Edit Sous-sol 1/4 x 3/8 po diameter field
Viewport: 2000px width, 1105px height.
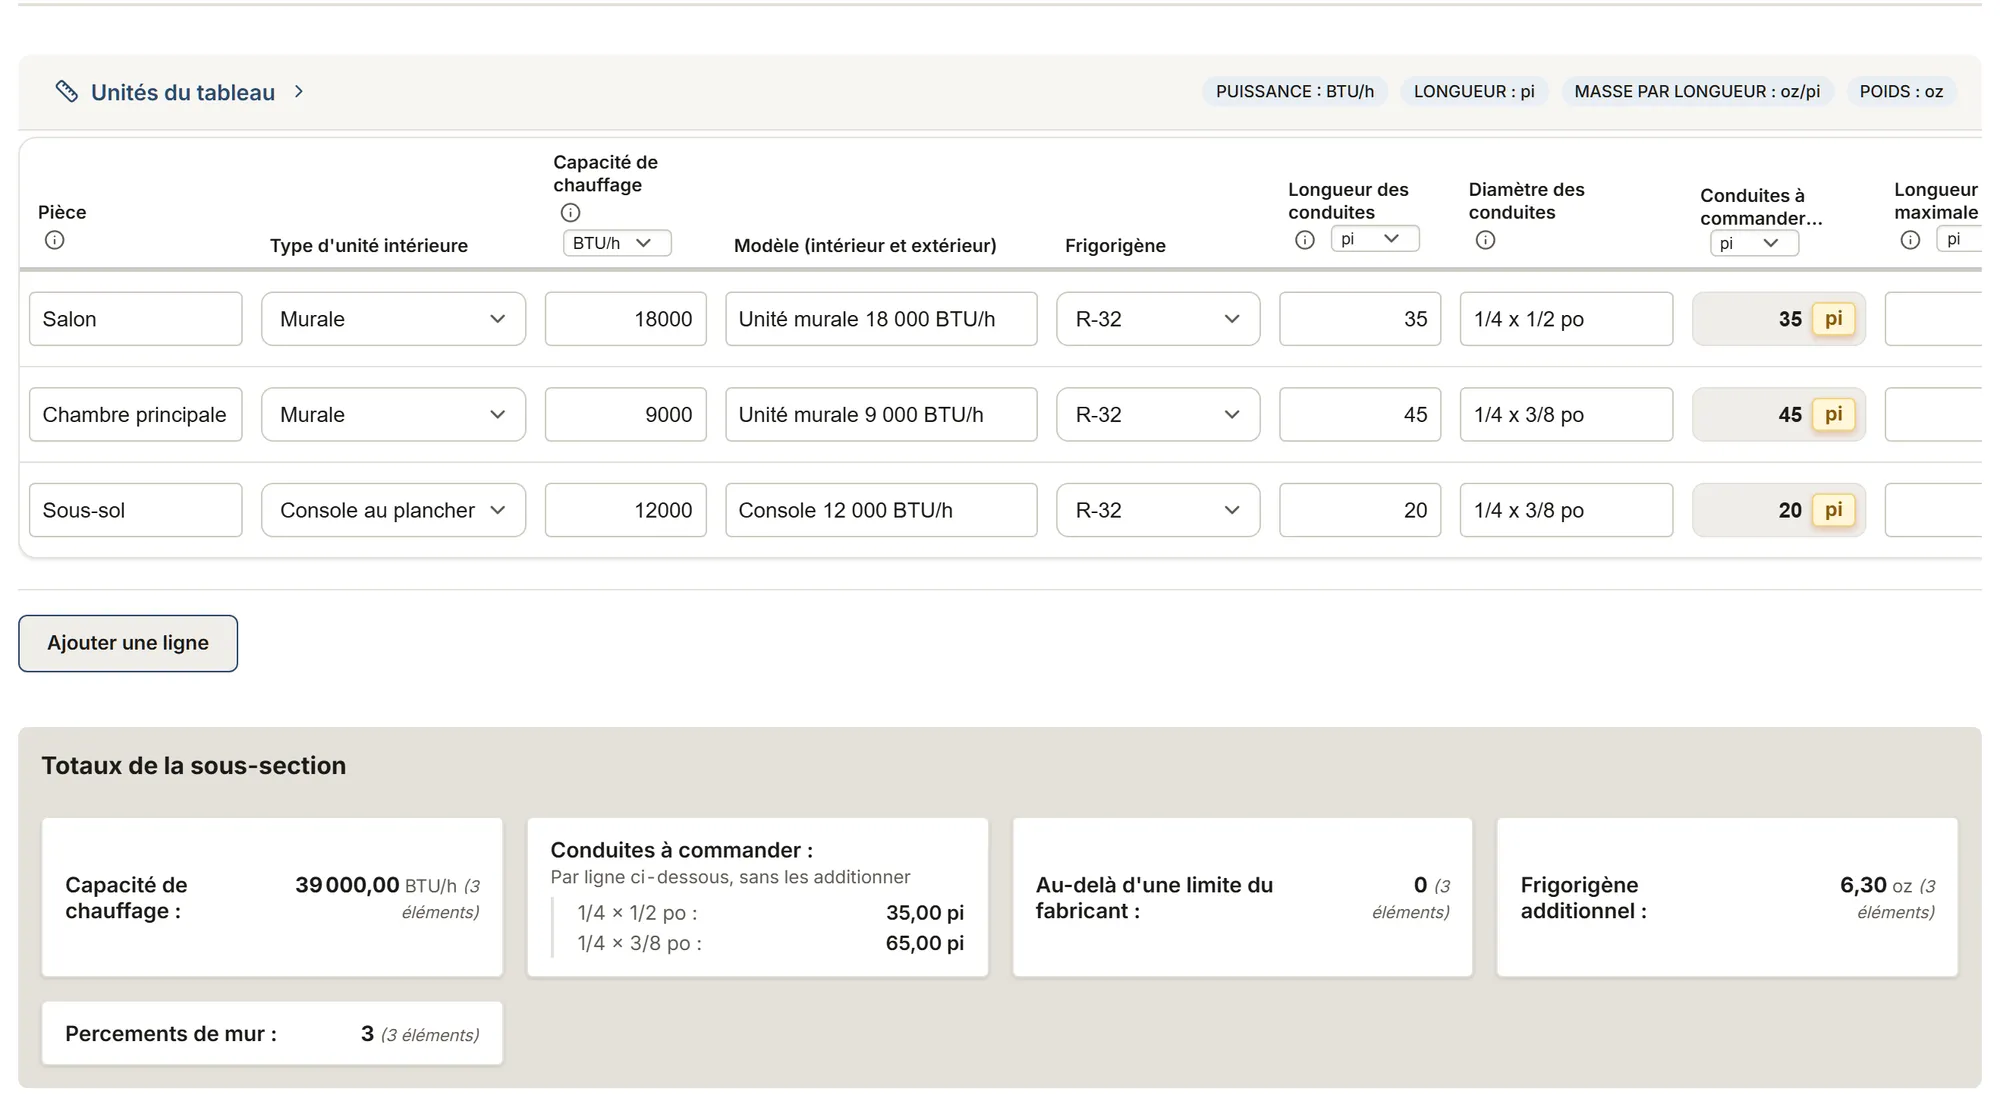(1566, 510)
